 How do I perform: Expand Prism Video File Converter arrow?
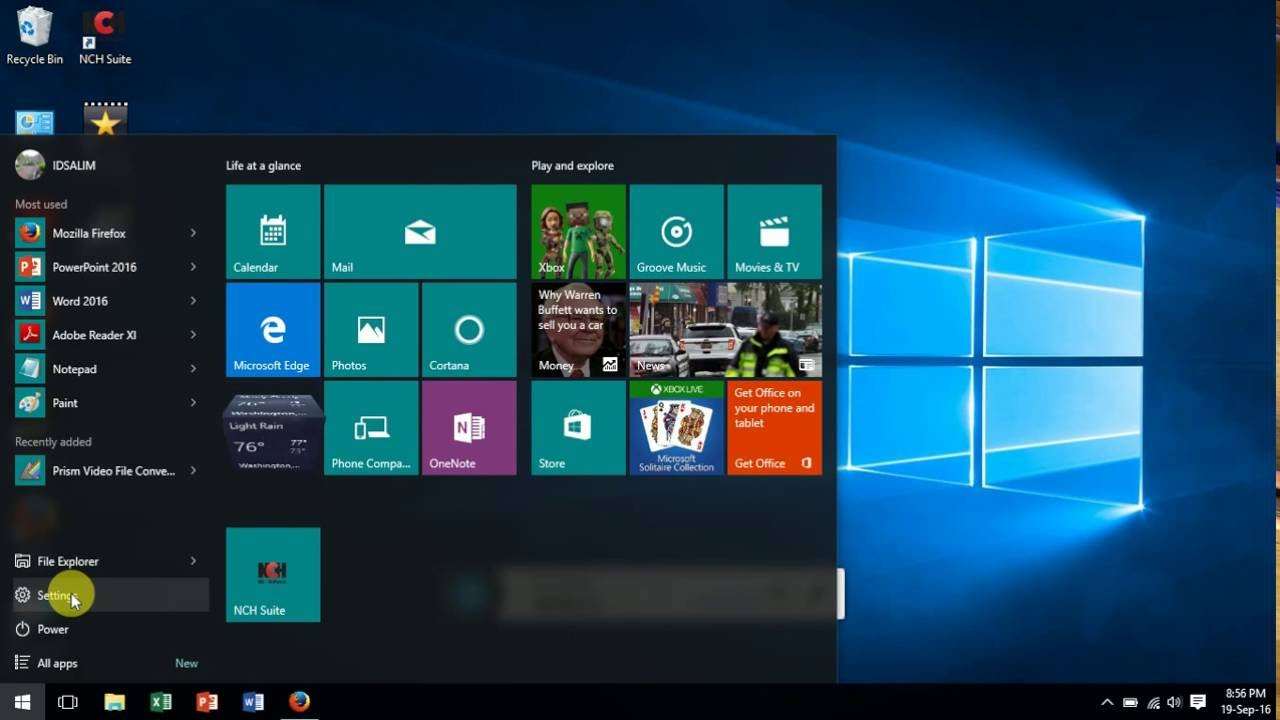coord(193,471)
